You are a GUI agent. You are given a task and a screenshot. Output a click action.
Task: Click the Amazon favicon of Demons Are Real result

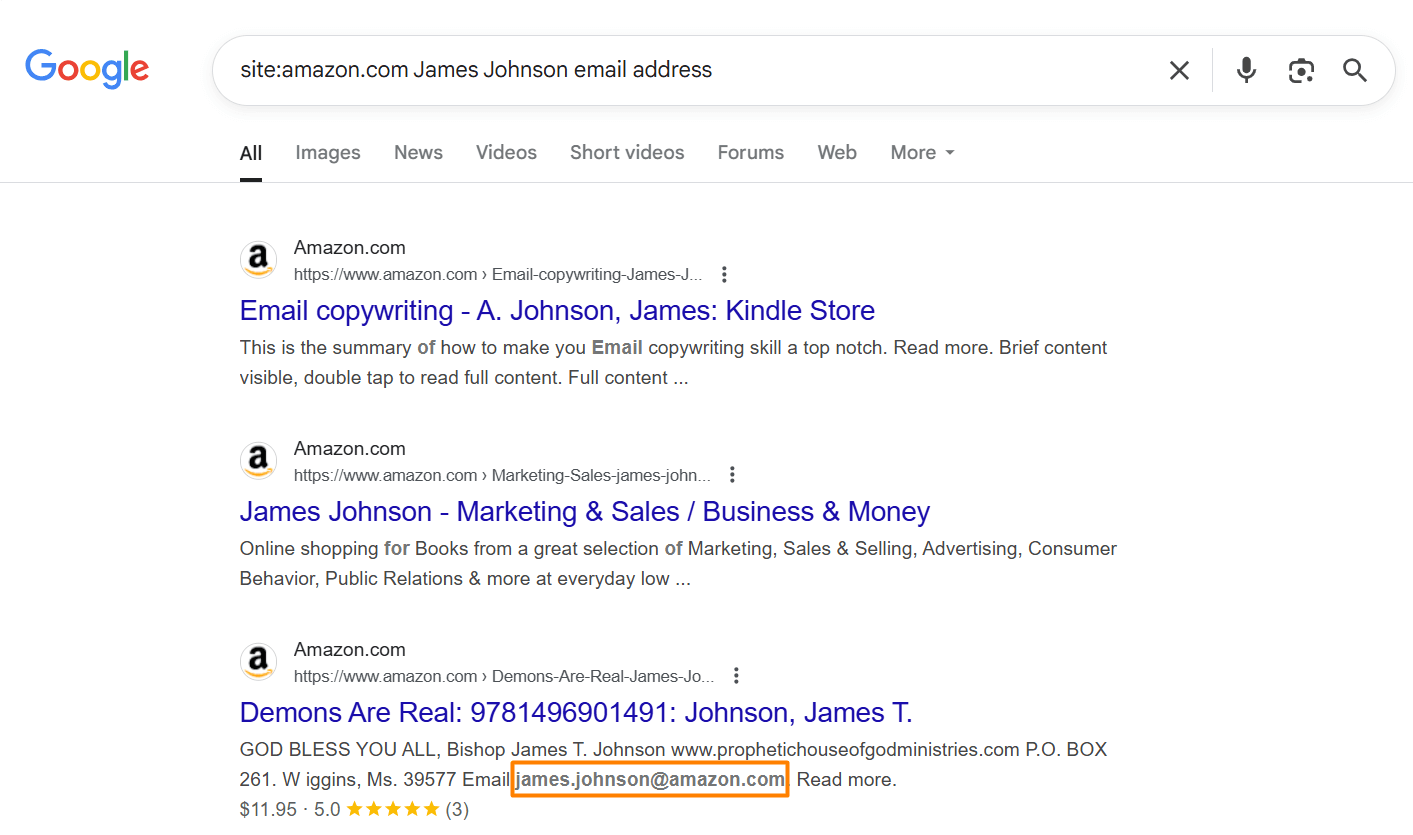point(258,662)
